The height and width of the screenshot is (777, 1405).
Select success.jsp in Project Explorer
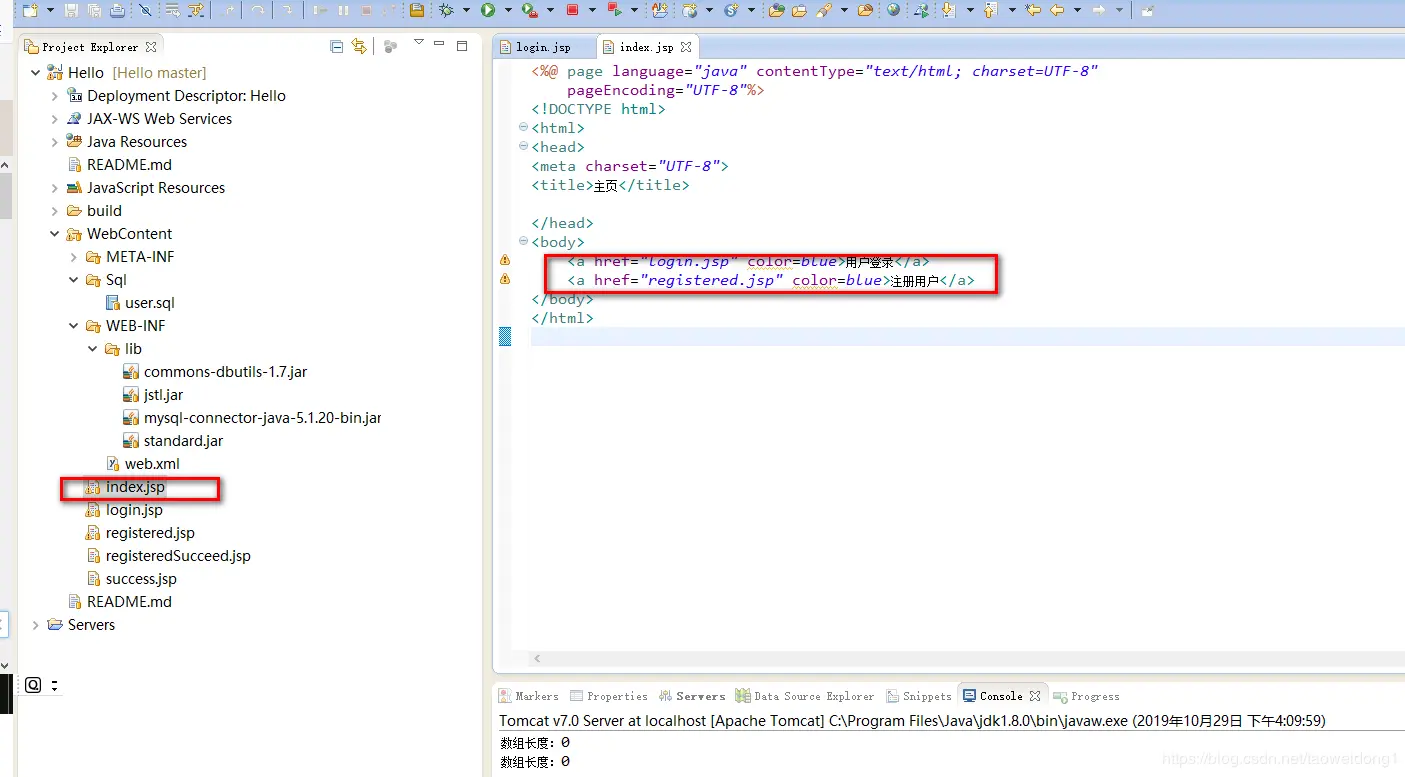131,579
